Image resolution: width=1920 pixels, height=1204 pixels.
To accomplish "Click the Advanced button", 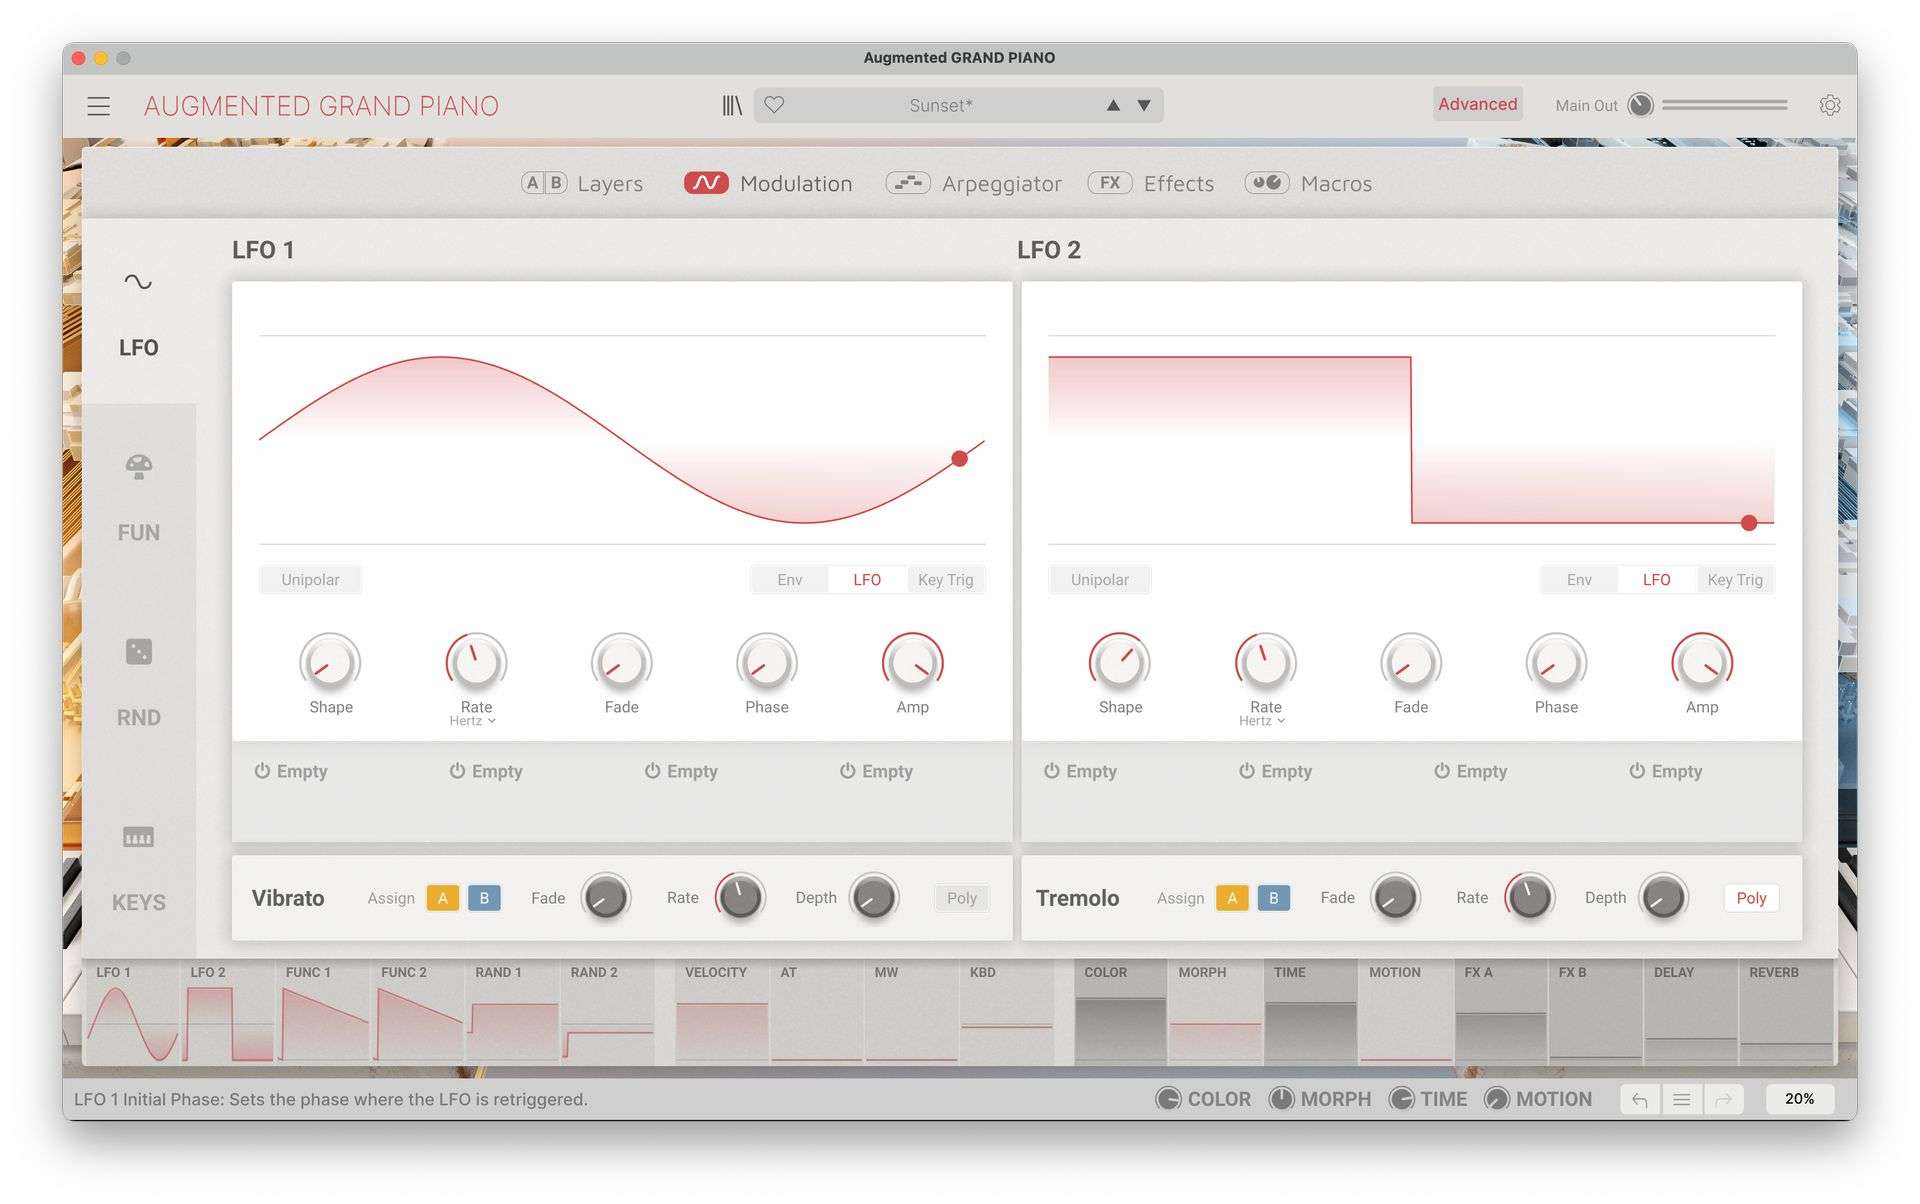I will click(1477, 104).
